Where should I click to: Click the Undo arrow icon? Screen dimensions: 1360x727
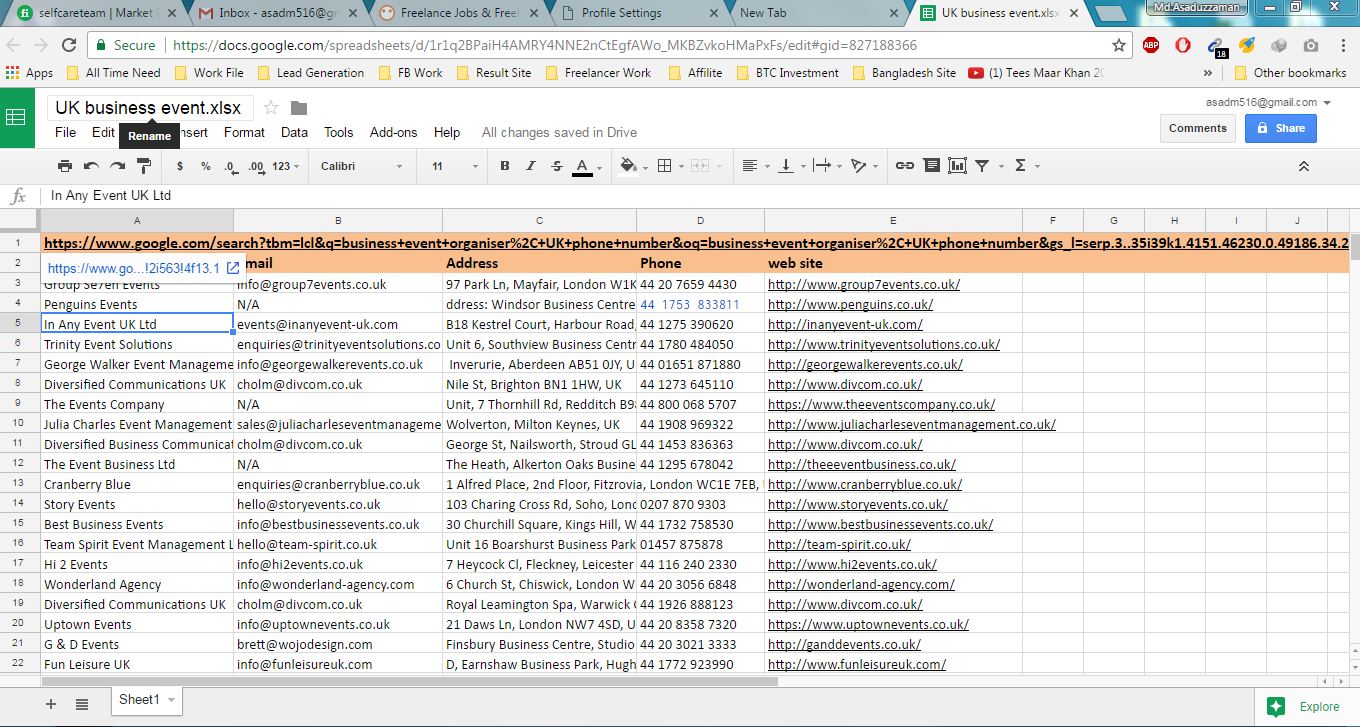click(91, 166)
